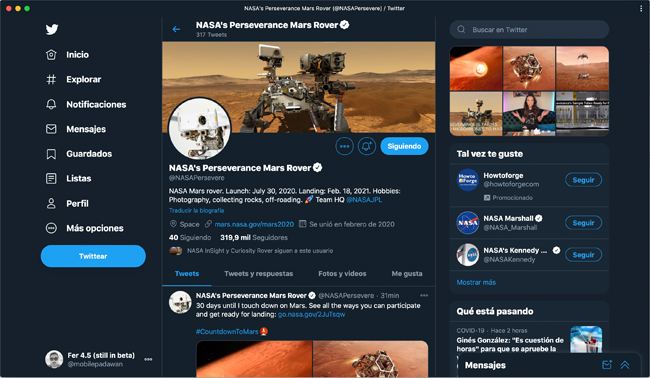650x378 pixels.
Task: Click the Twittear button
Action: [x=93, y=256]
